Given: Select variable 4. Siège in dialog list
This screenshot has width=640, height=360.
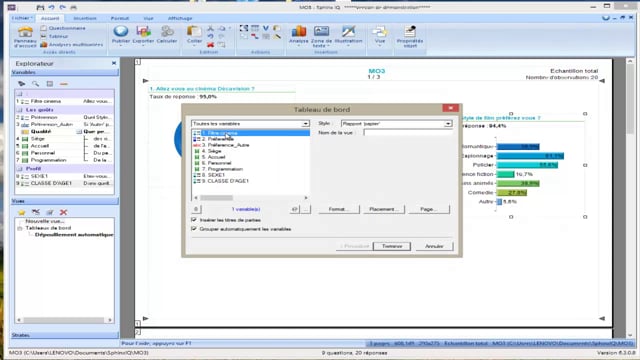Looking at the screenshot, I should 211,151.
